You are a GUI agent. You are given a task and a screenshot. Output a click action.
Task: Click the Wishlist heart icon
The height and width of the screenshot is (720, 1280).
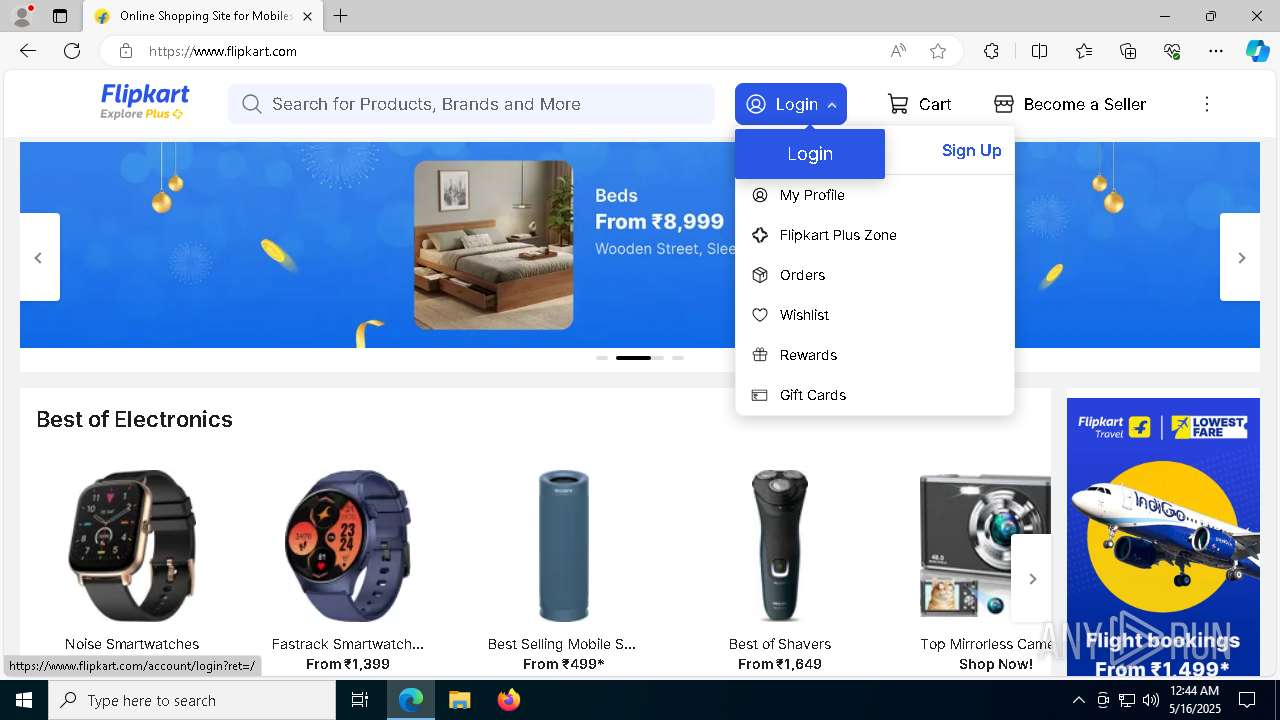(x=760, y=315)
